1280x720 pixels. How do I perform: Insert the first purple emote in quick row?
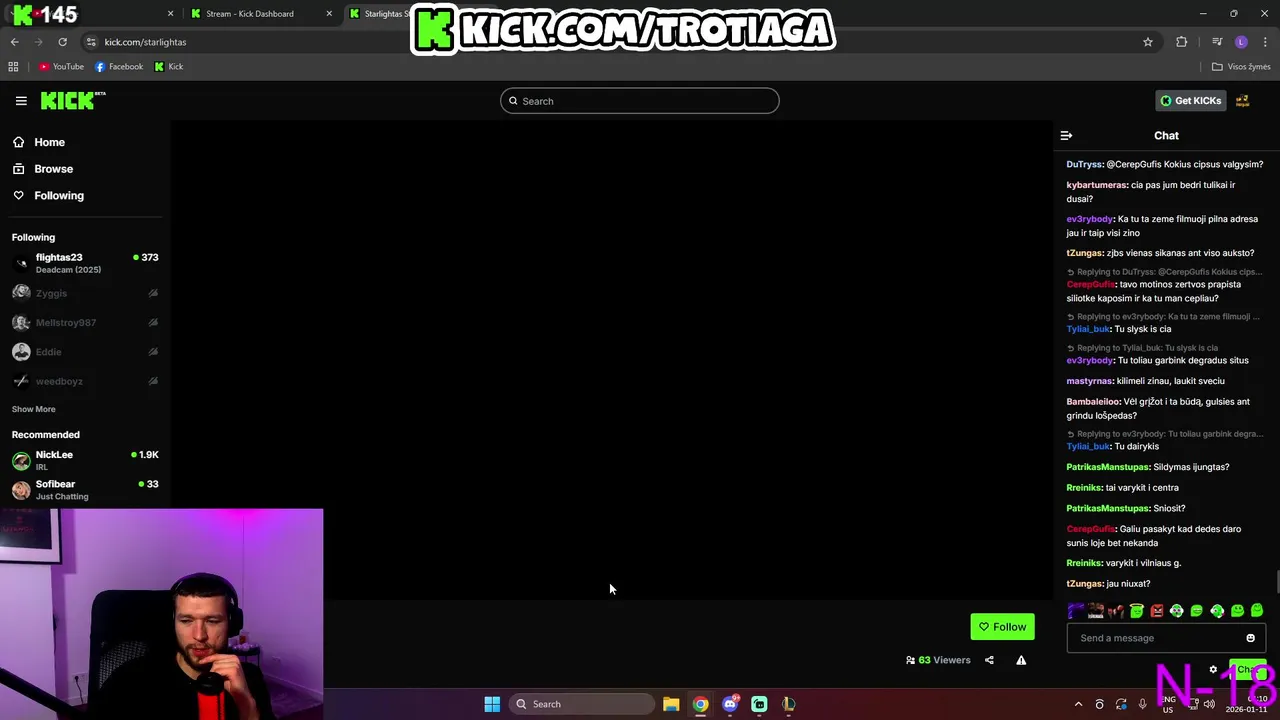(x=1076, y=611)
